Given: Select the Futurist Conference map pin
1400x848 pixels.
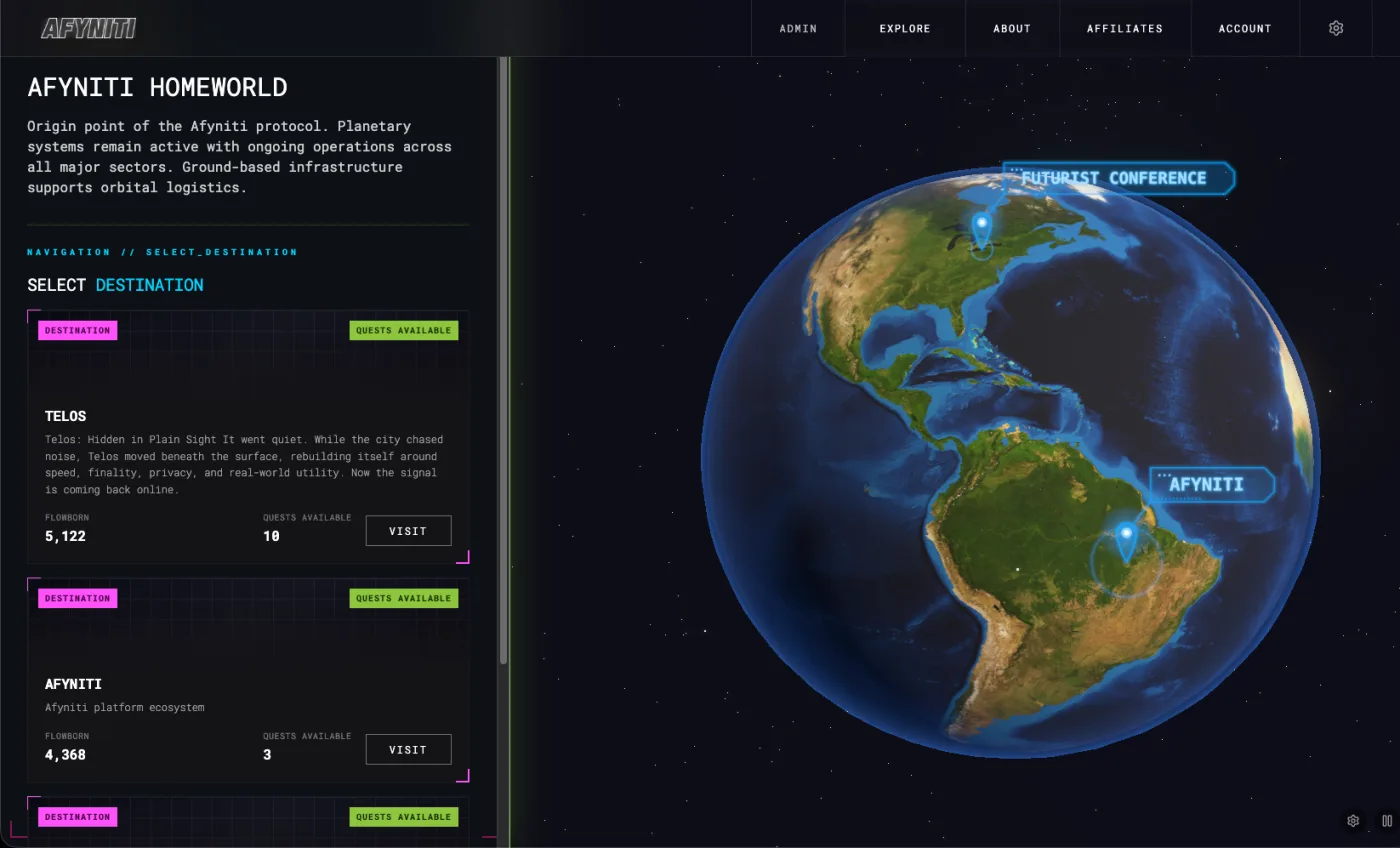Looking at the screenshot, I should (982, 230).
